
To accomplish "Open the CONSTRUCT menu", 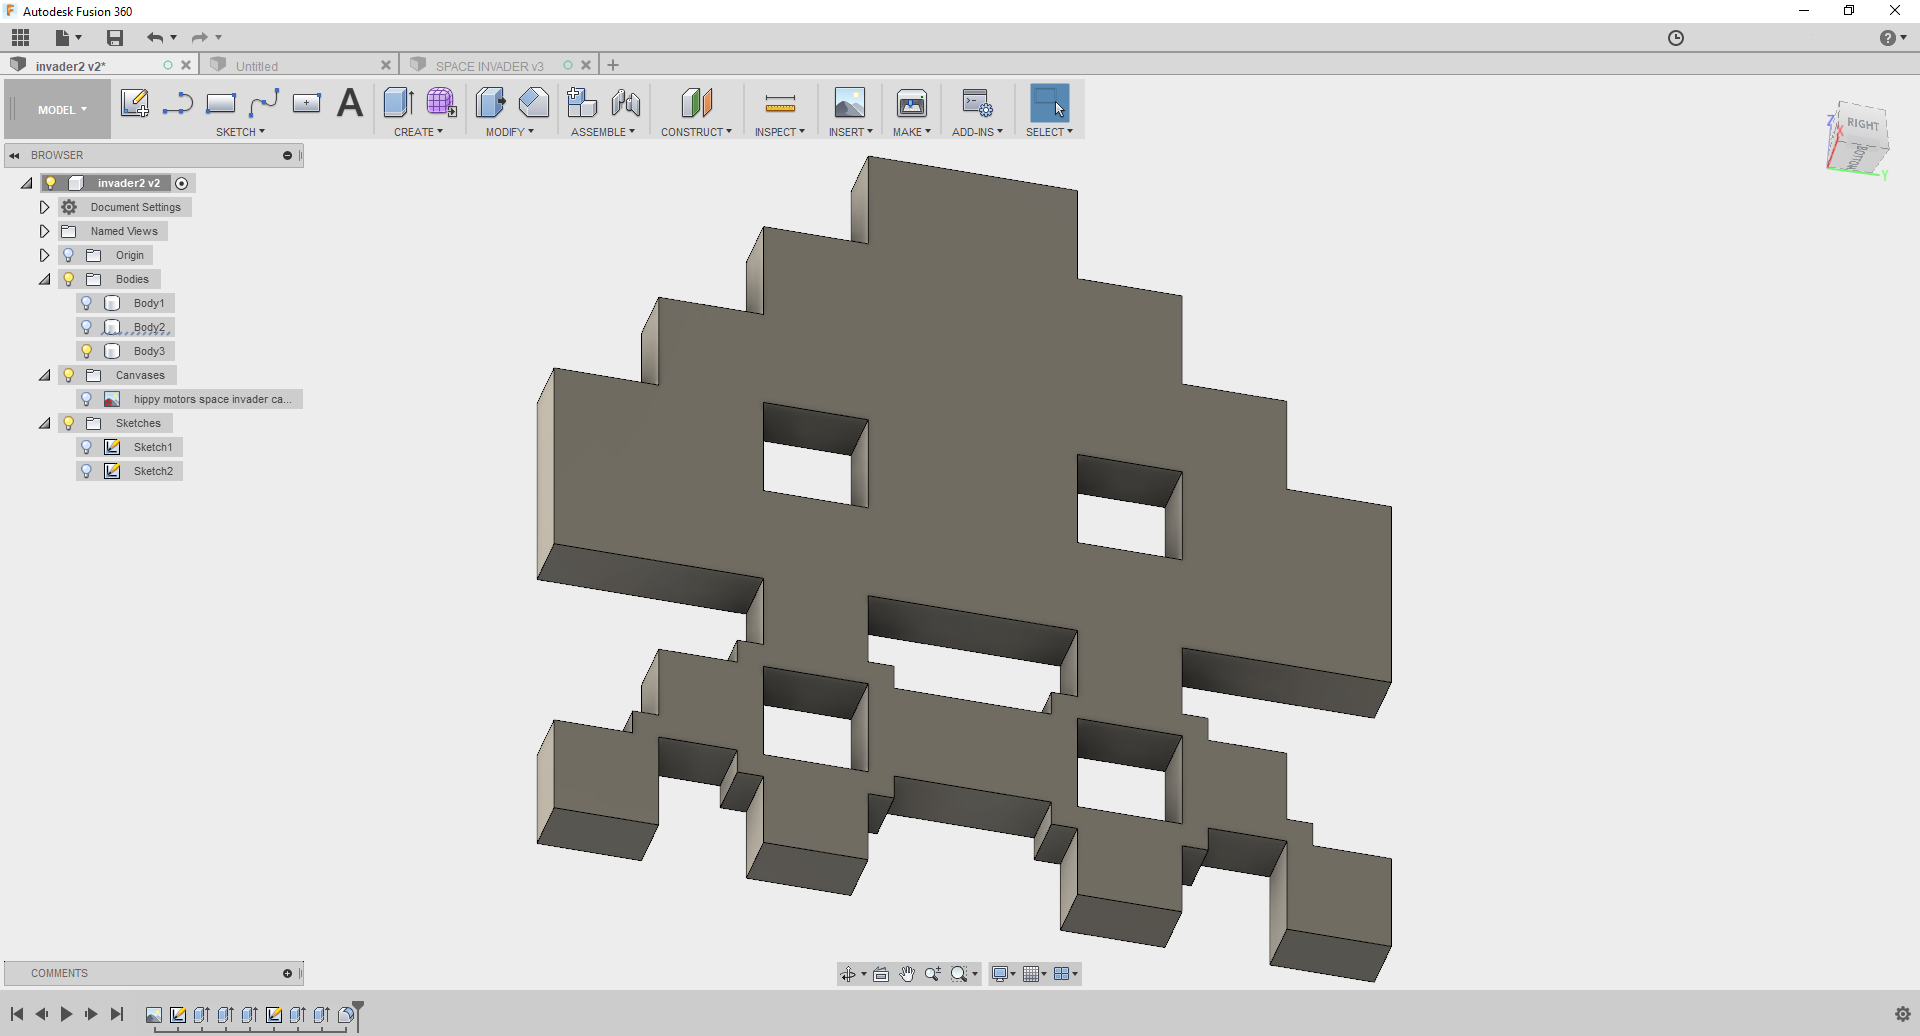I will (x=696, y=132).
